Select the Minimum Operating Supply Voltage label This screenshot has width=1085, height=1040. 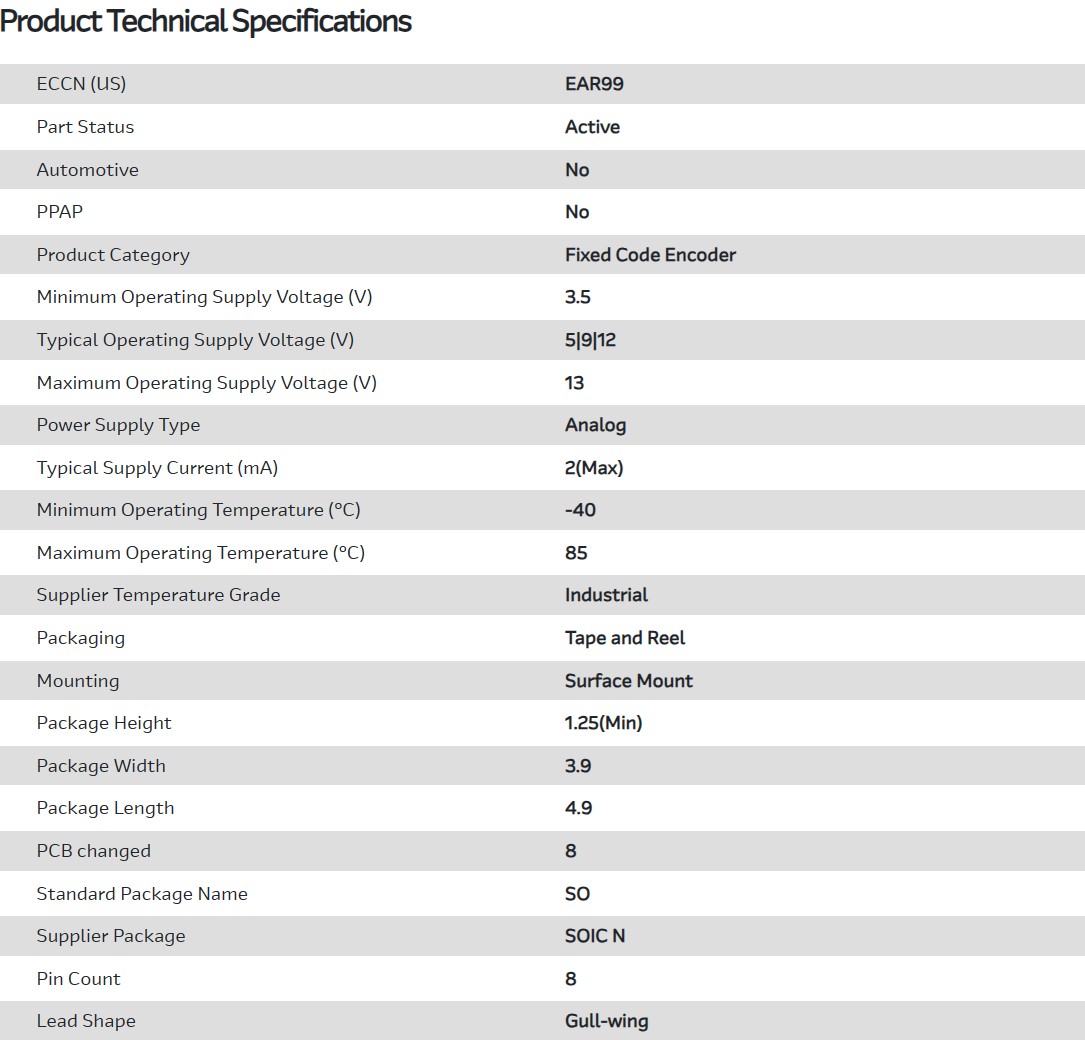click(x=204, y=297)
